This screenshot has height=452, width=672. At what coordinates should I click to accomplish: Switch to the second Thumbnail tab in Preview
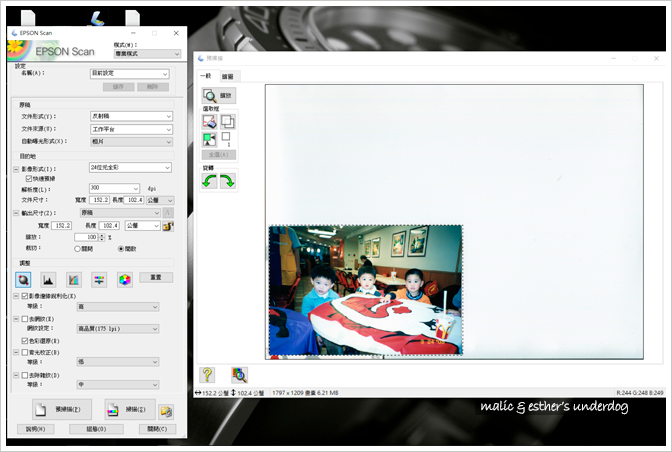point(230,77)
